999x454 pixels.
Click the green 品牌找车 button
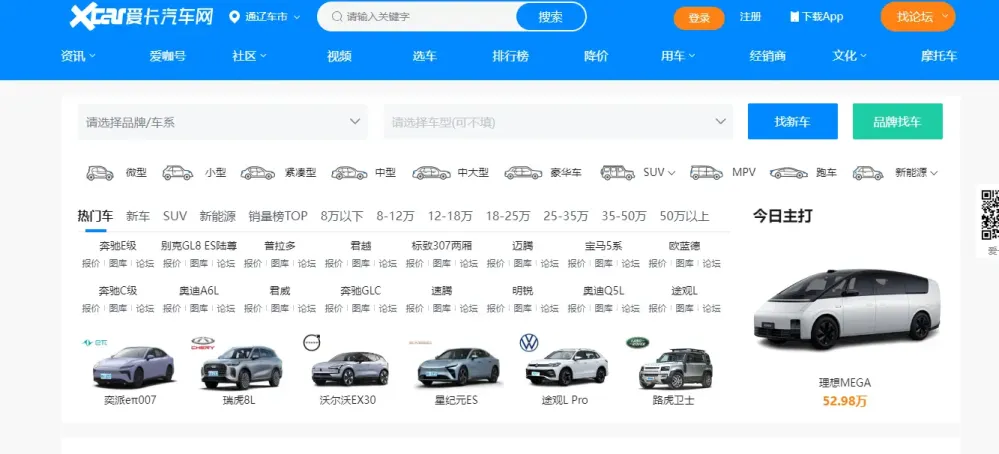[898, 121]
